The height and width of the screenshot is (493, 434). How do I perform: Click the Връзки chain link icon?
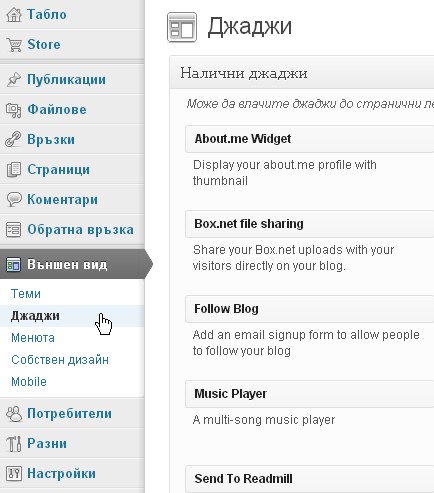(13, 140)
